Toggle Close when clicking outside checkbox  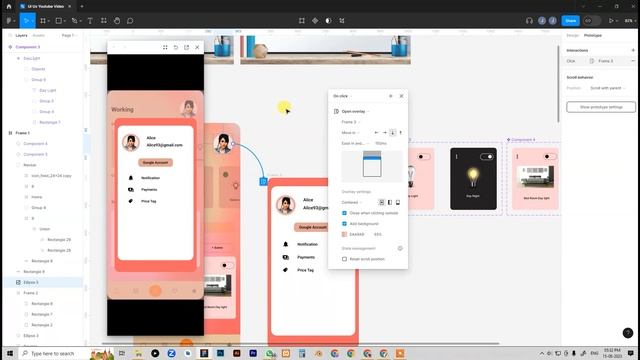[344, 213]
